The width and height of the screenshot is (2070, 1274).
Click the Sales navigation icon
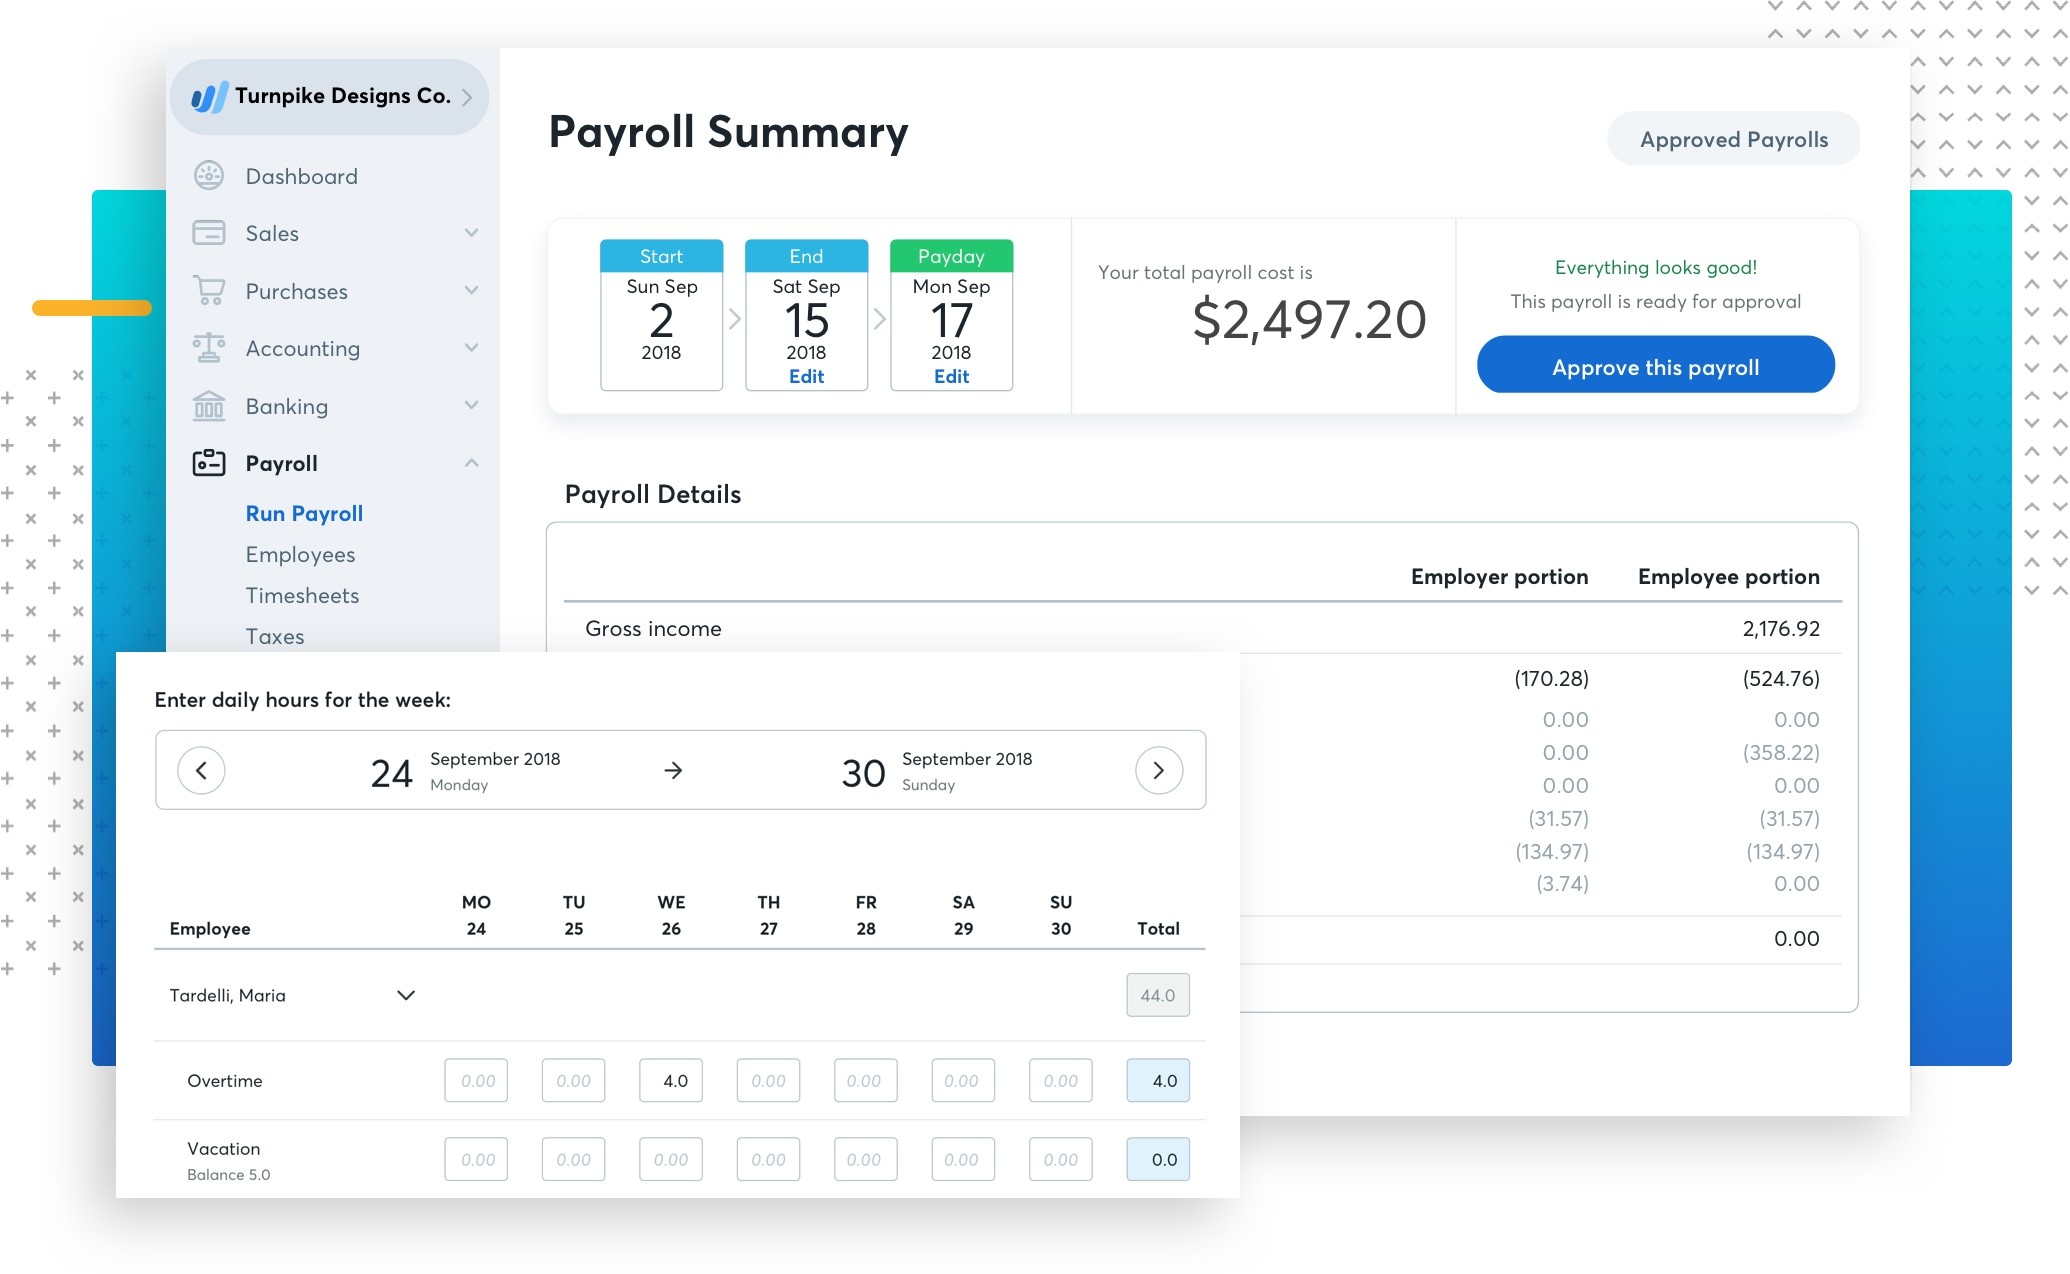click(x=207, y=232)
